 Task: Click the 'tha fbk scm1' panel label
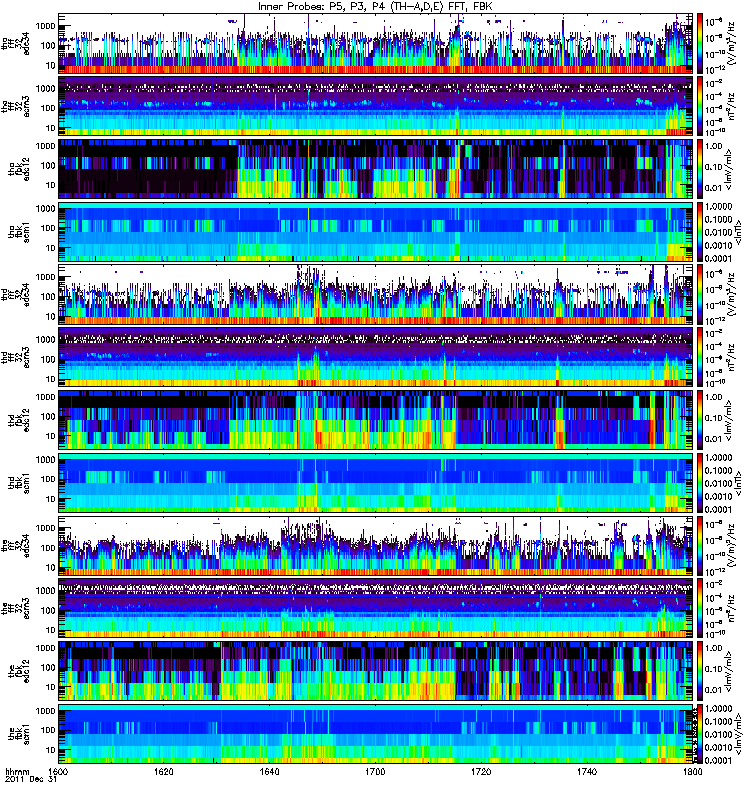tap(19, 232)
